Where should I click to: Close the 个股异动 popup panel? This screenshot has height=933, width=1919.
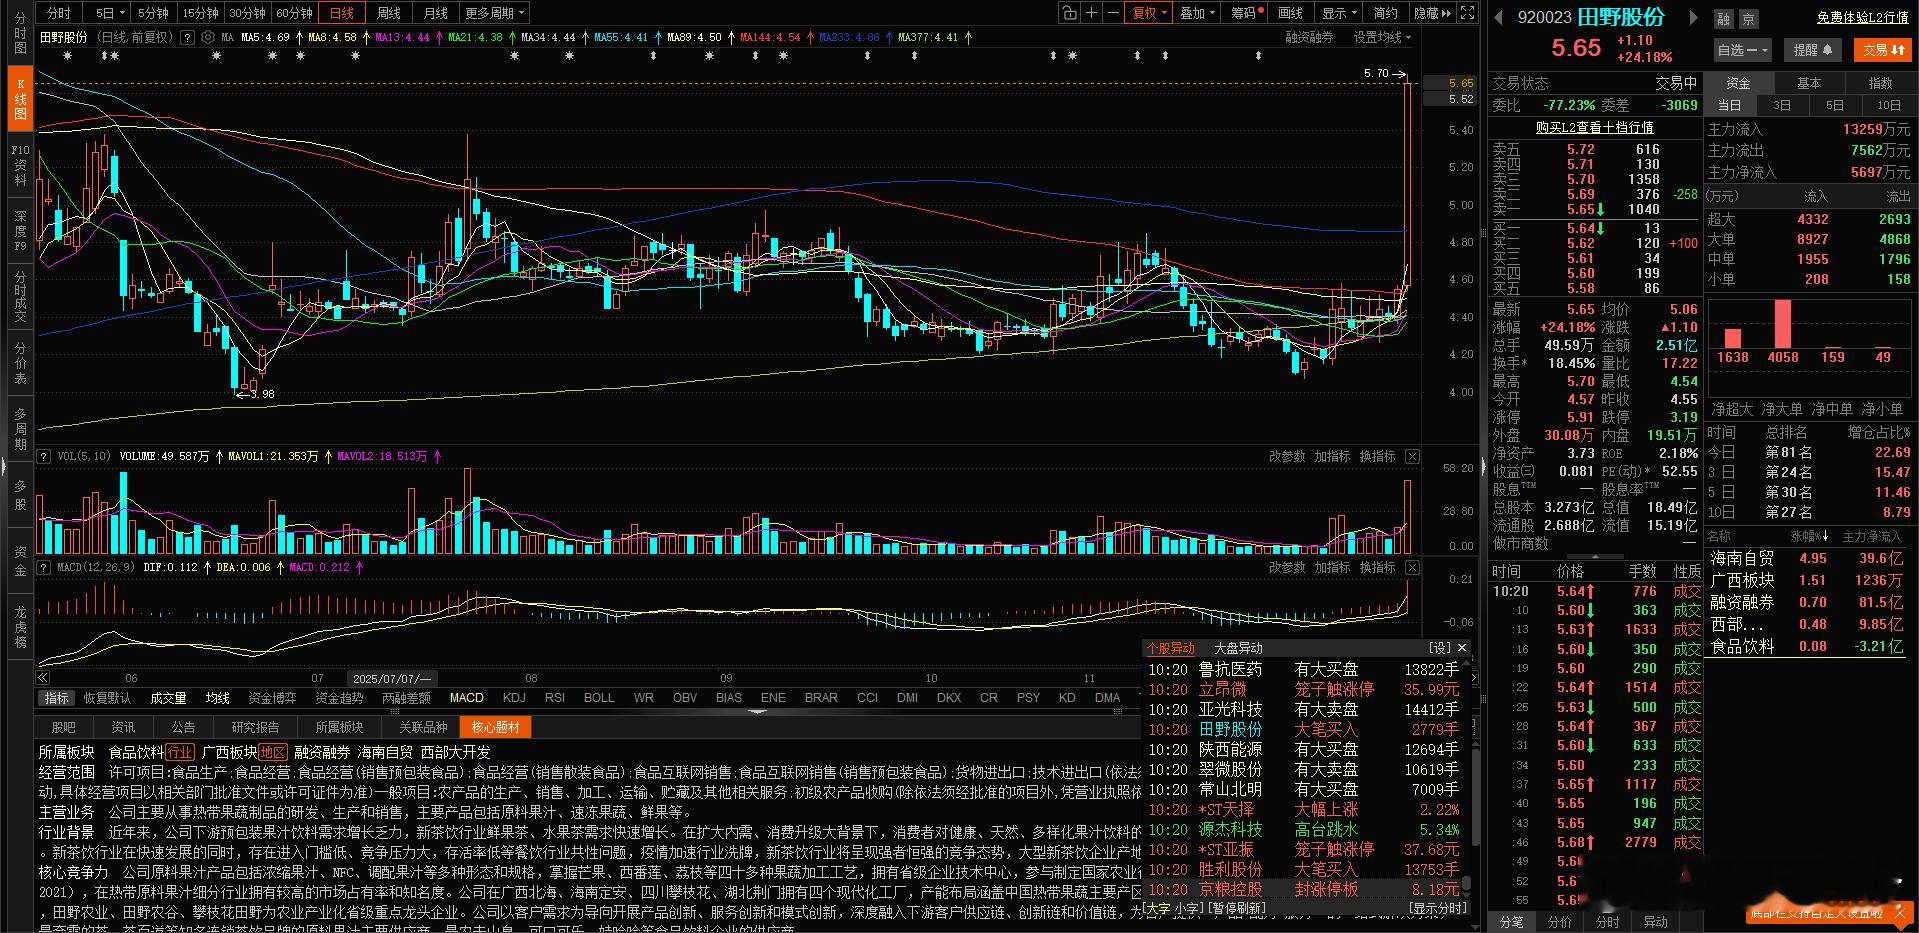1462,648
